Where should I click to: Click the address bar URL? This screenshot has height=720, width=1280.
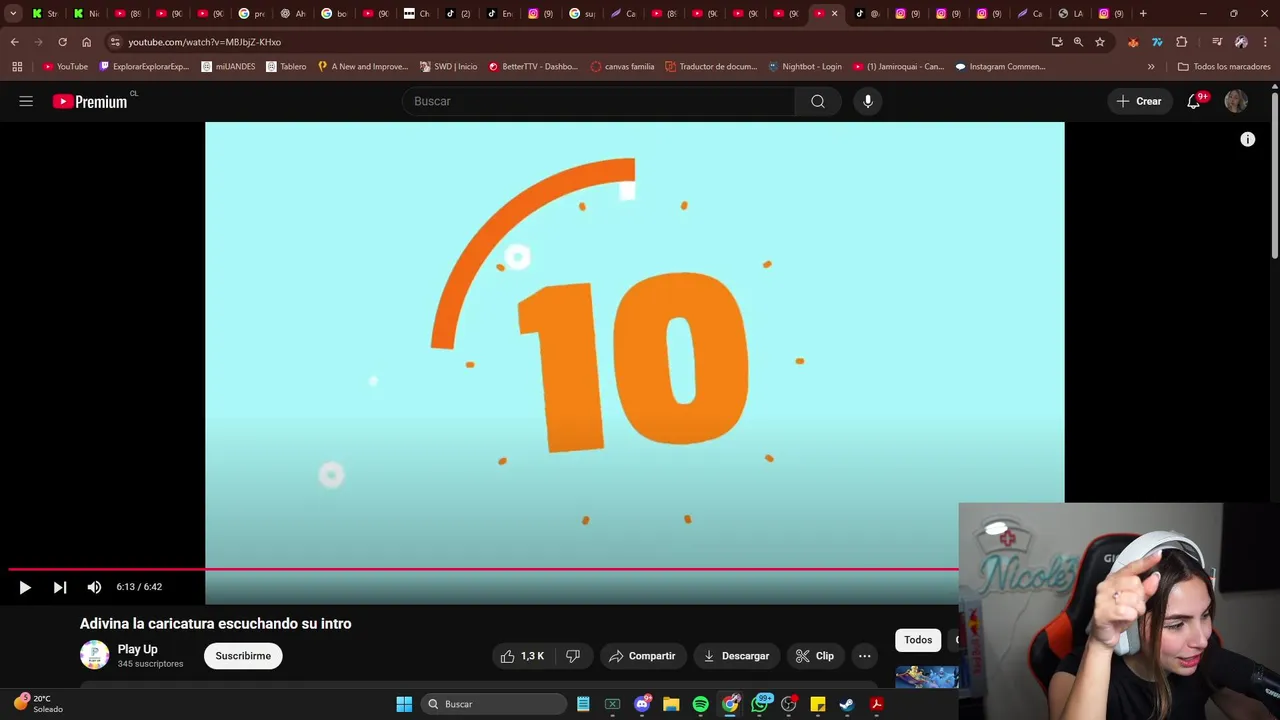coord(204,42)
